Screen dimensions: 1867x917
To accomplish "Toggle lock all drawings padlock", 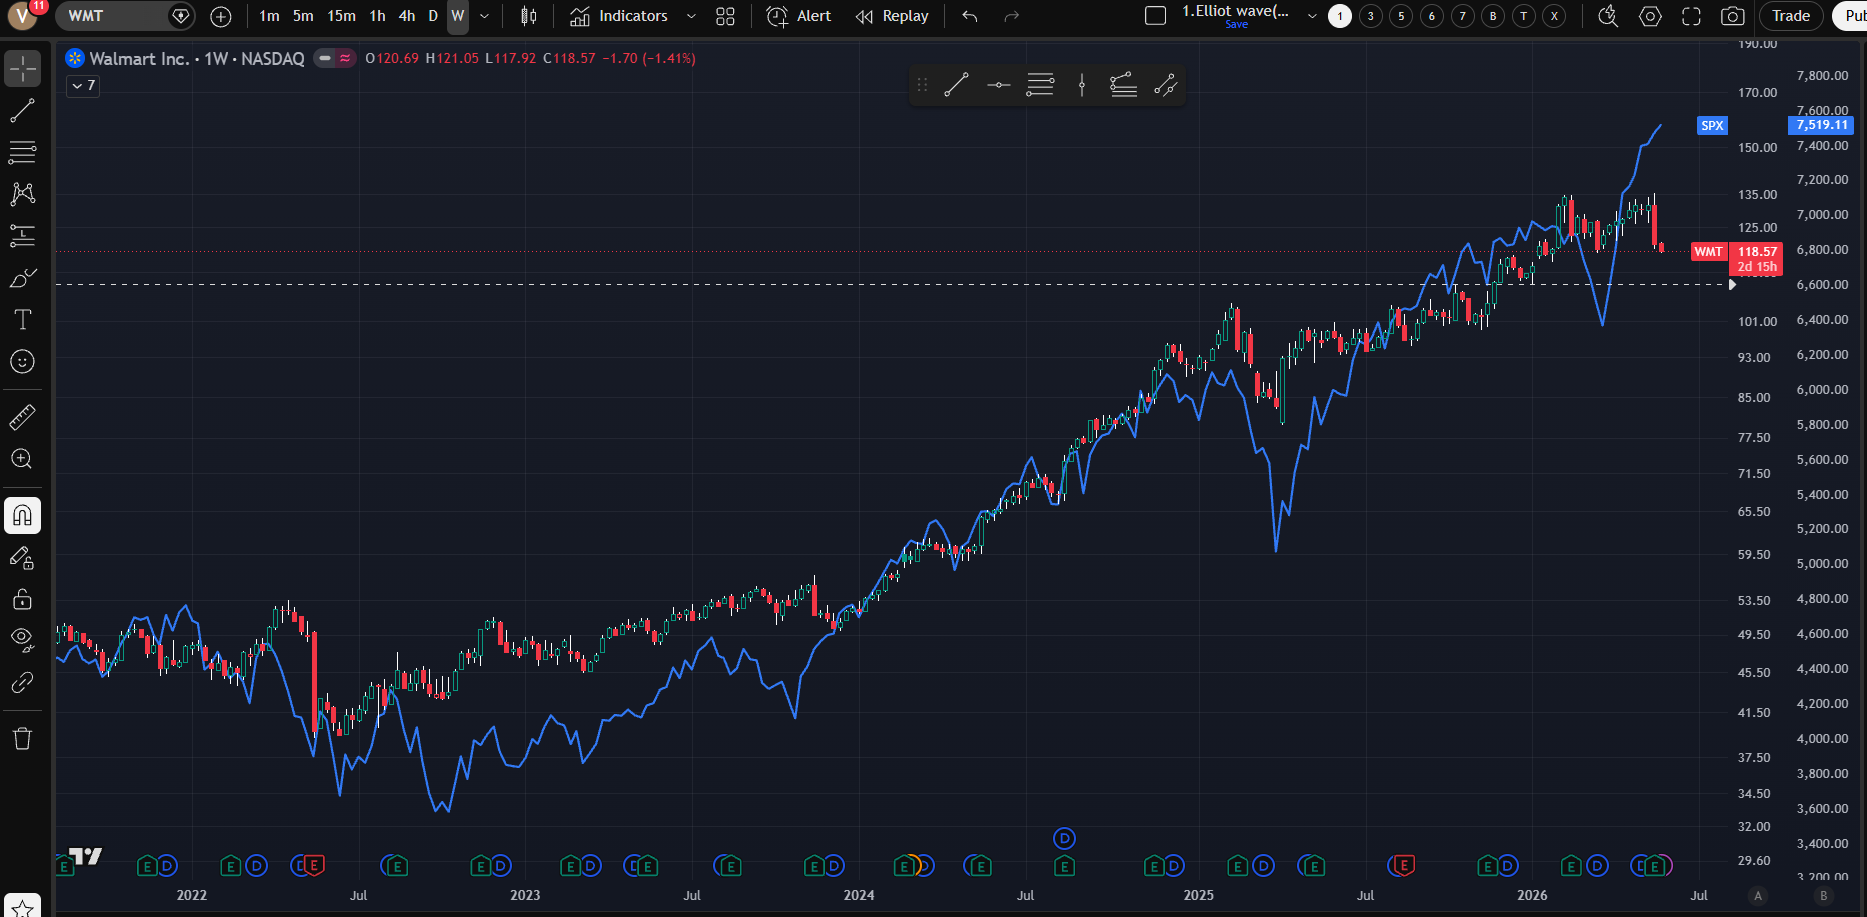I will point(22,600).
